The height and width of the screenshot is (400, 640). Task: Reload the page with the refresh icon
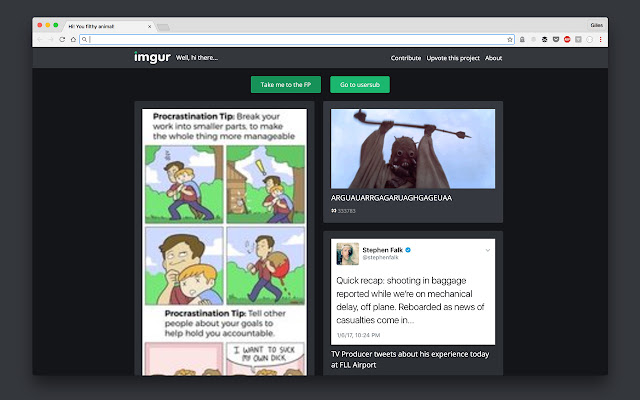[x=62, y=39]
